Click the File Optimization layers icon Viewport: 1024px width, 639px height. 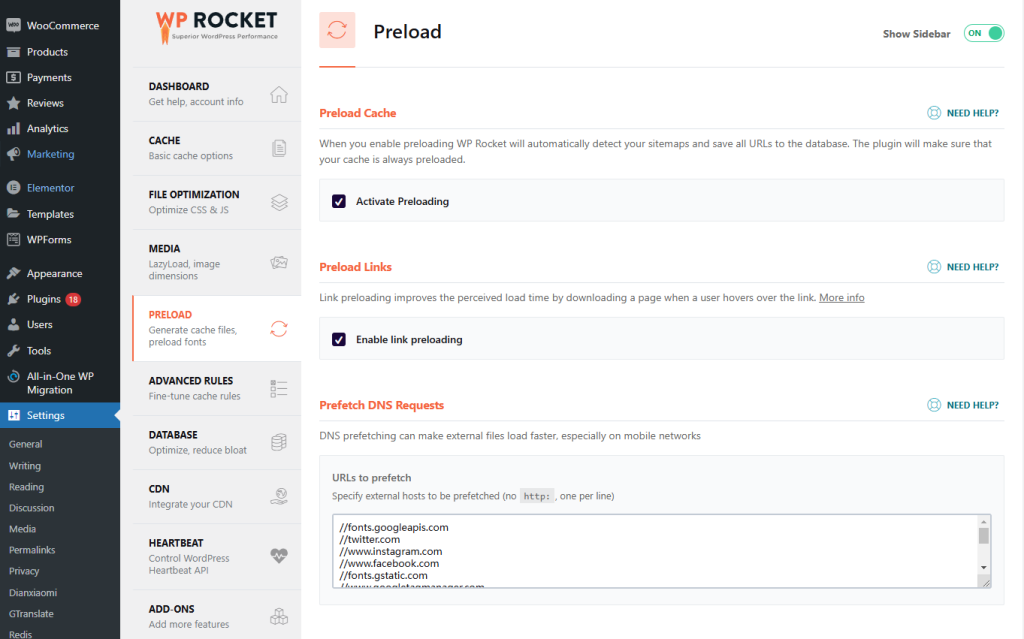coord(279,203)
